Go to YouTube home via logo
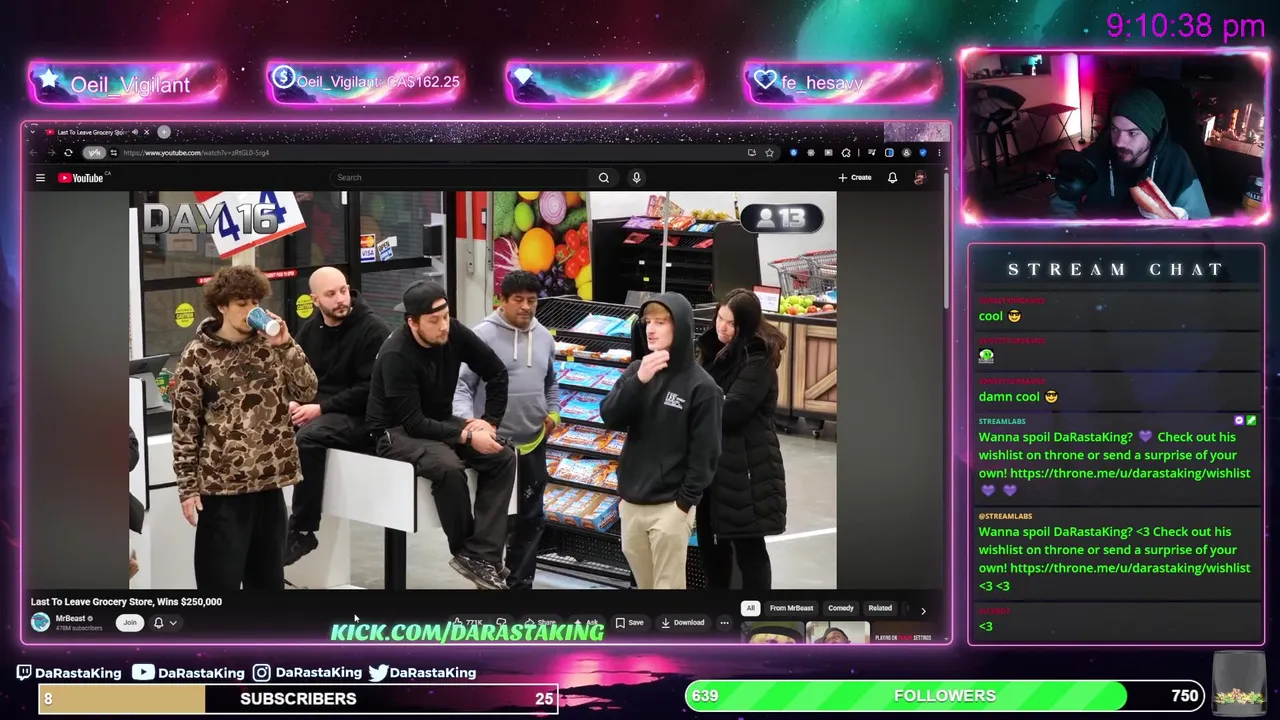The height and width of the screenshot is (720, 1280). pos(81,178)
